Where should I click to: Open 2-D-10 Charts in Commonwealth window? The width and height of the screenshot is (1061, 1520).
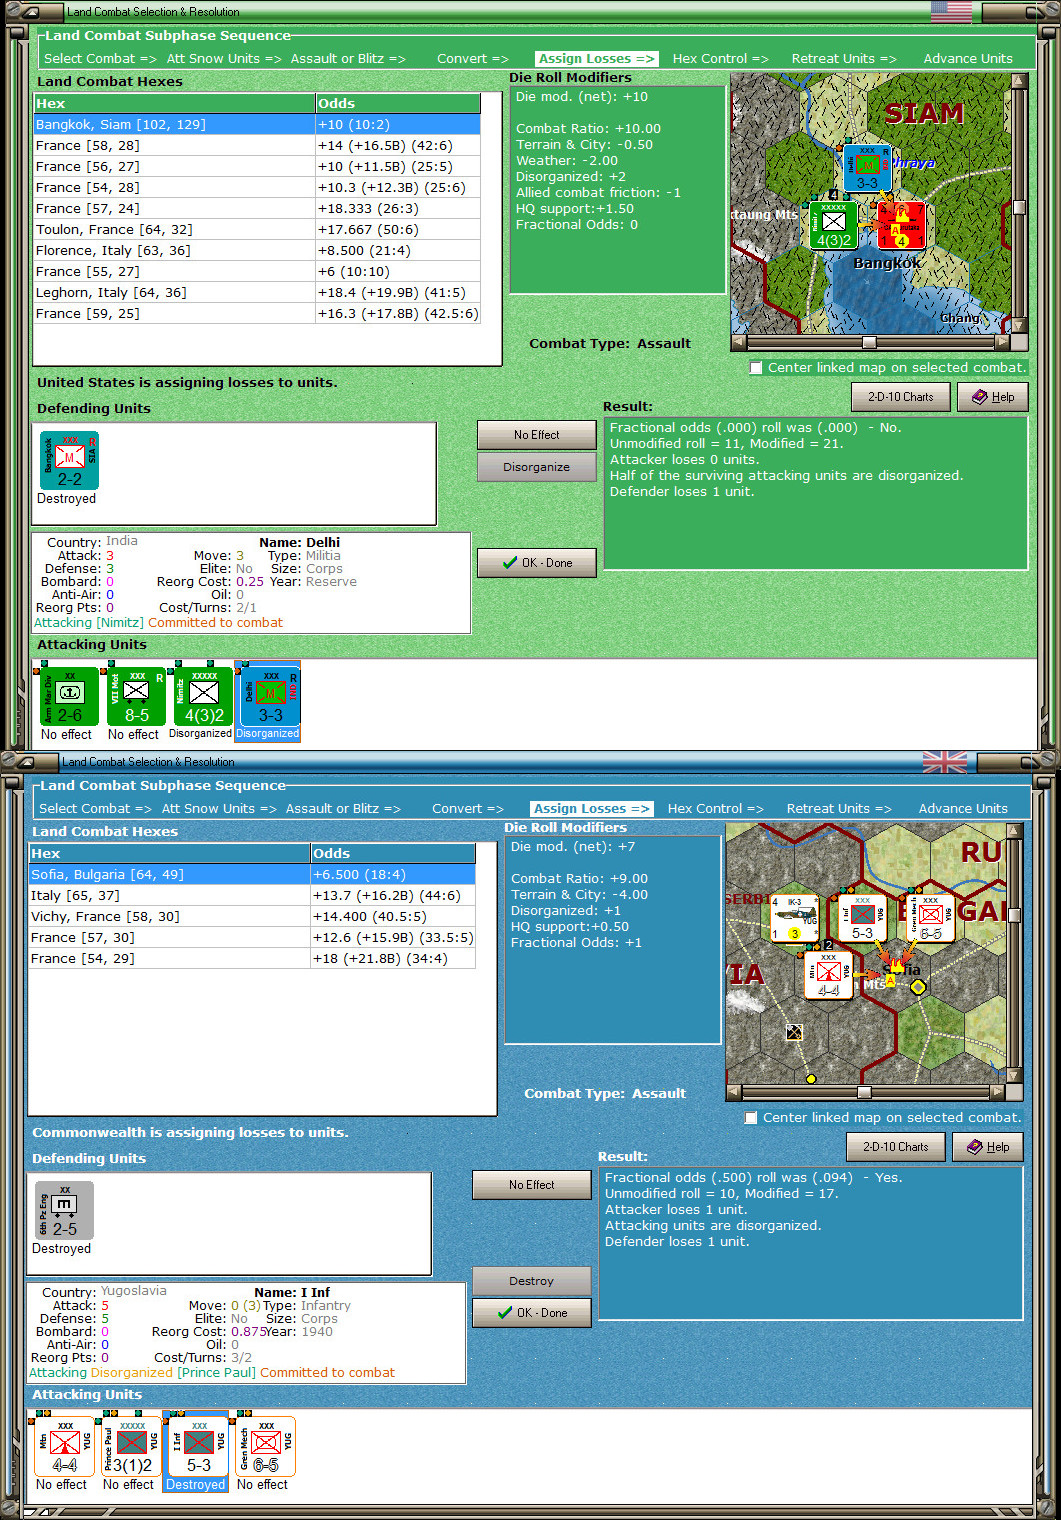(895, 1147)
